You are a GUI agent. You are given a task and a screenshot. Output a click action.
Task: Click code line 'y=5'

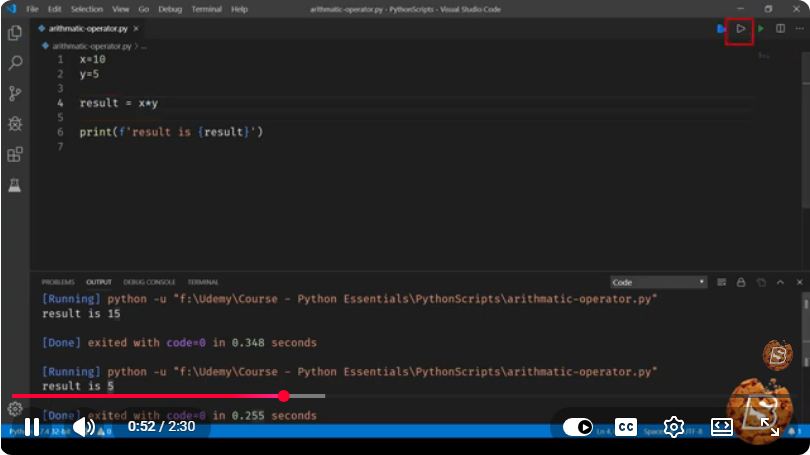[89, 74]
